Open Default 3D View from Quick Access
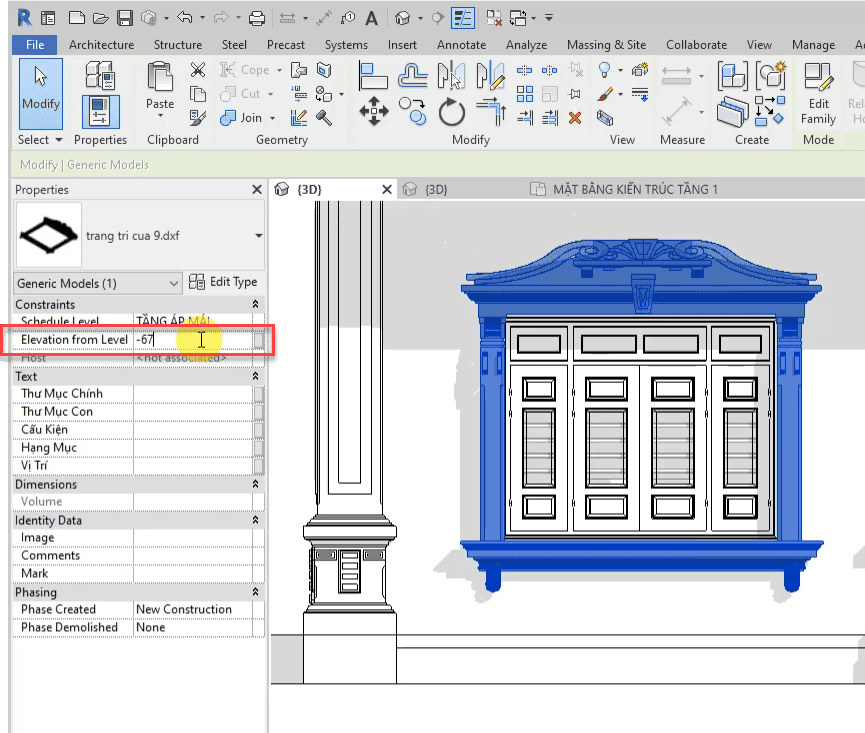The width and height of the screenshot is (865, 733). point(403,18)
